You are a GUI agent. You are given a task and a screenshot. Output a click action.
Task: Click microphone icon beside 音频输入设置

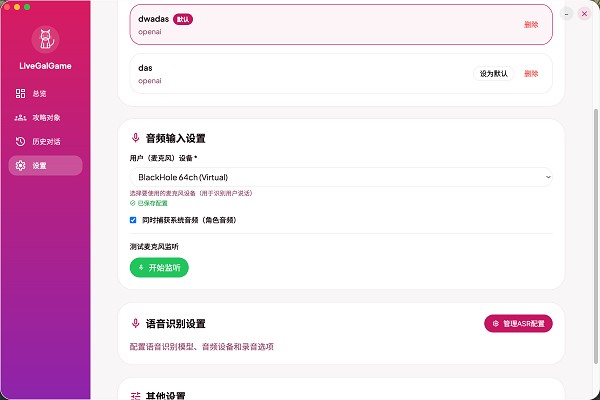tap(136, 138)
